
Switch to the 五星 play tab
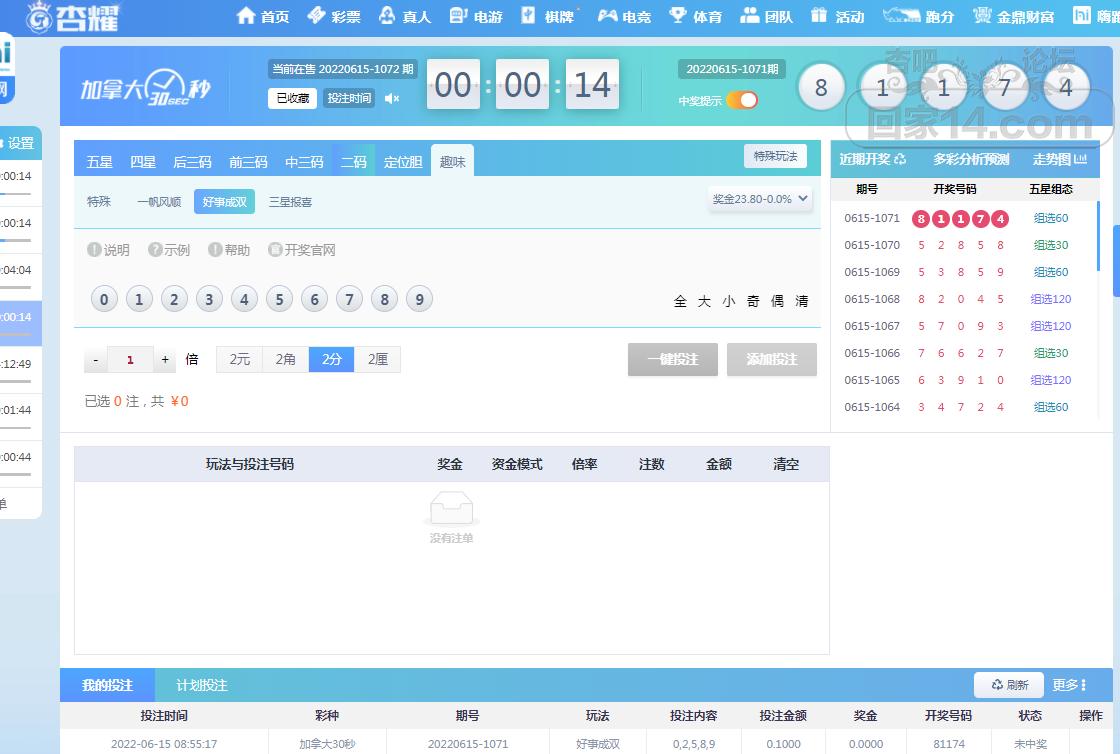[x=99, y=162]
